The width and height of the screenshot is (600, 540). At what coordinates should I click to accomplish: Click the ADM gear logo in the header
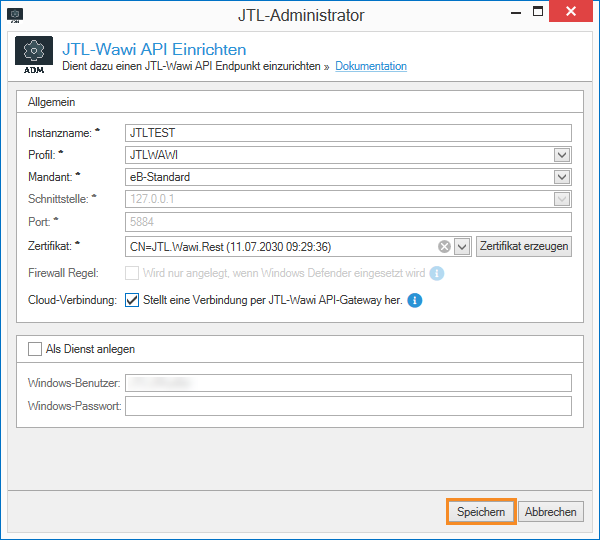point(34,56)
